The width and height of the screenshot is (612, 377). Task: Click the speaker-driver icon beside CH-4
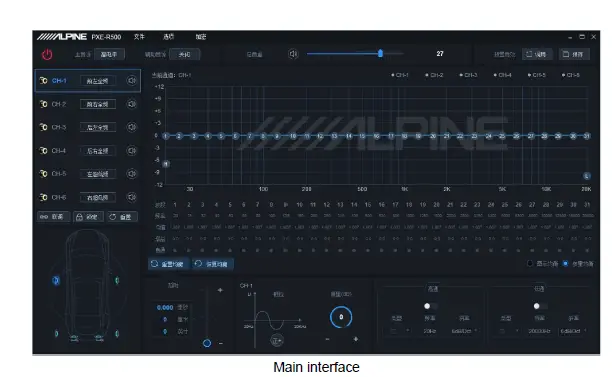pos(43,150)
